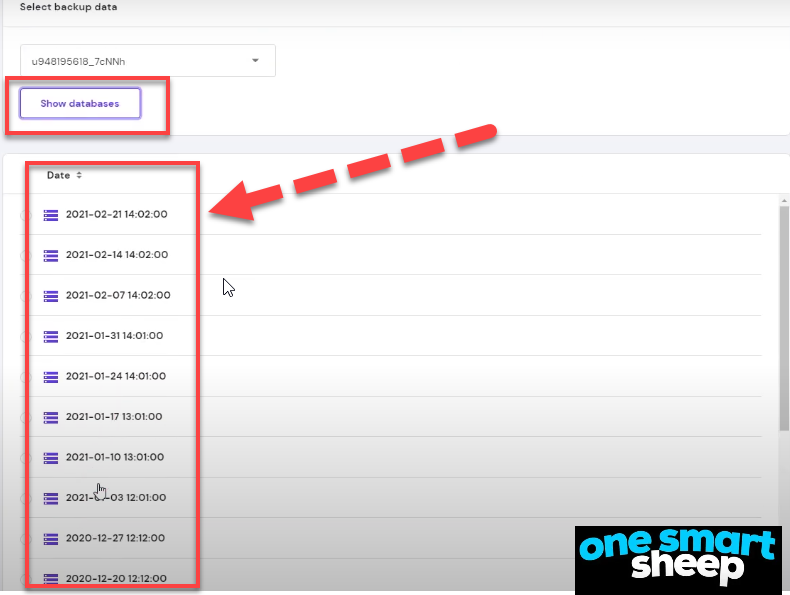The width and height of the screenshot is (790, 595).
Task: Click the backup list vertical scrollbar thumb
Action: (x=784, y=318)
